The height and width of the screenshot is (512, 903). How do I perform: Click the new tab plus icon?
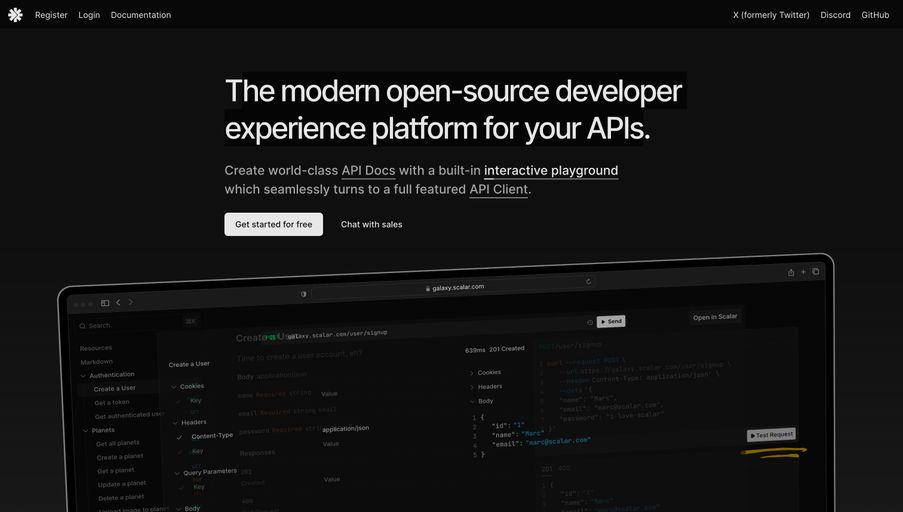pyautogui.click(x=803, y=272)
